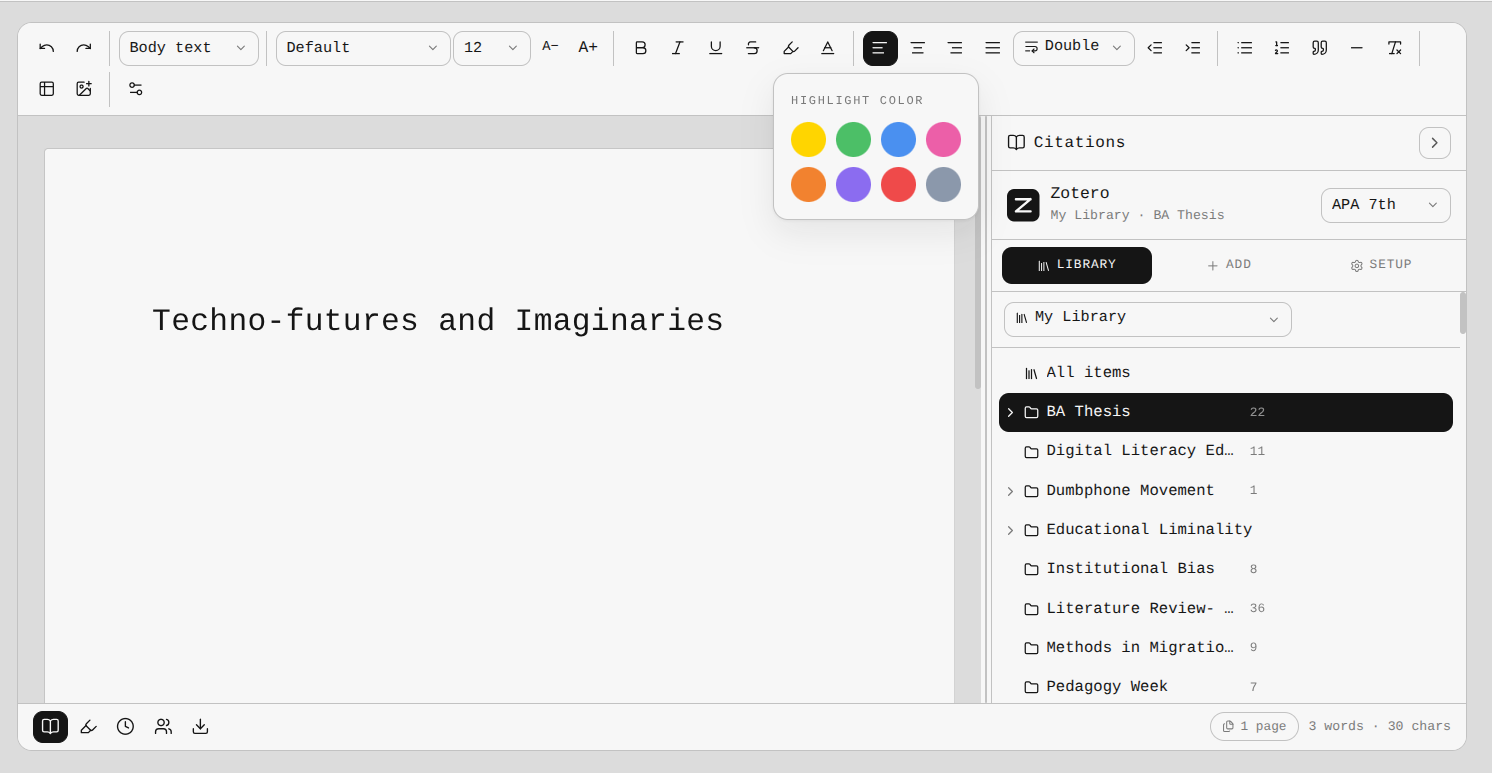This screenshot has width=1492, height=773.
Task: Toggle the citations book icon in bottom bar
Action: pos(50,727)
